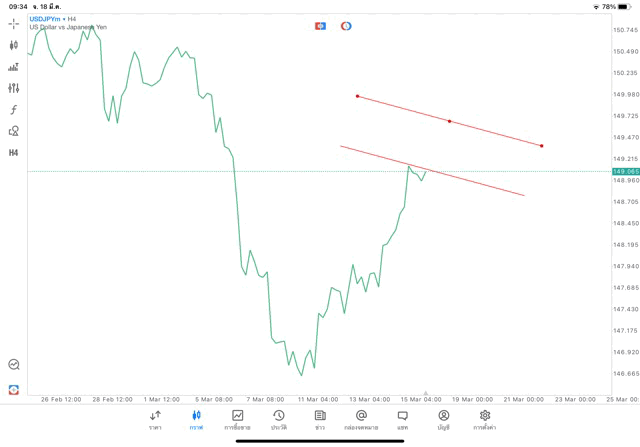The height and width of the screenshot is (447, 640).
Task: Open the ข่าว news tab
Action: coord(320,420)
